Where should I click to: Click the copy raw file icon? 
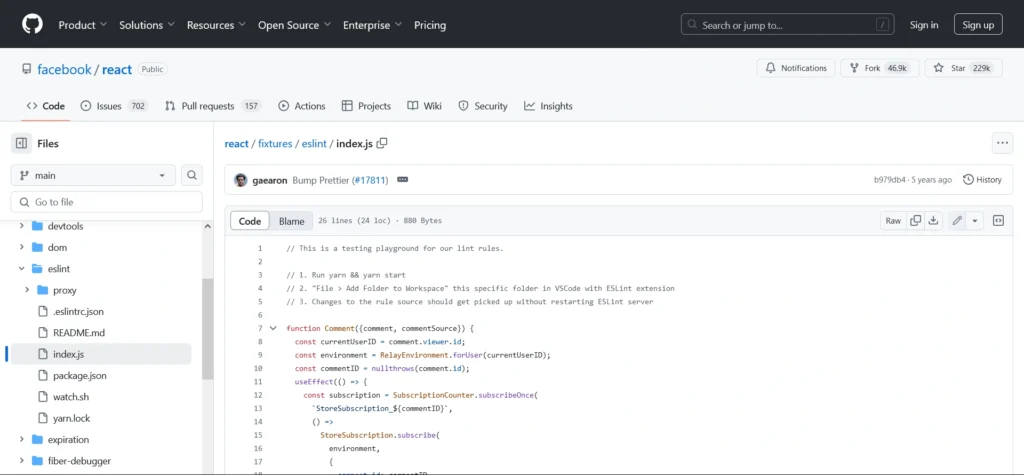click(x=916, y=221)
